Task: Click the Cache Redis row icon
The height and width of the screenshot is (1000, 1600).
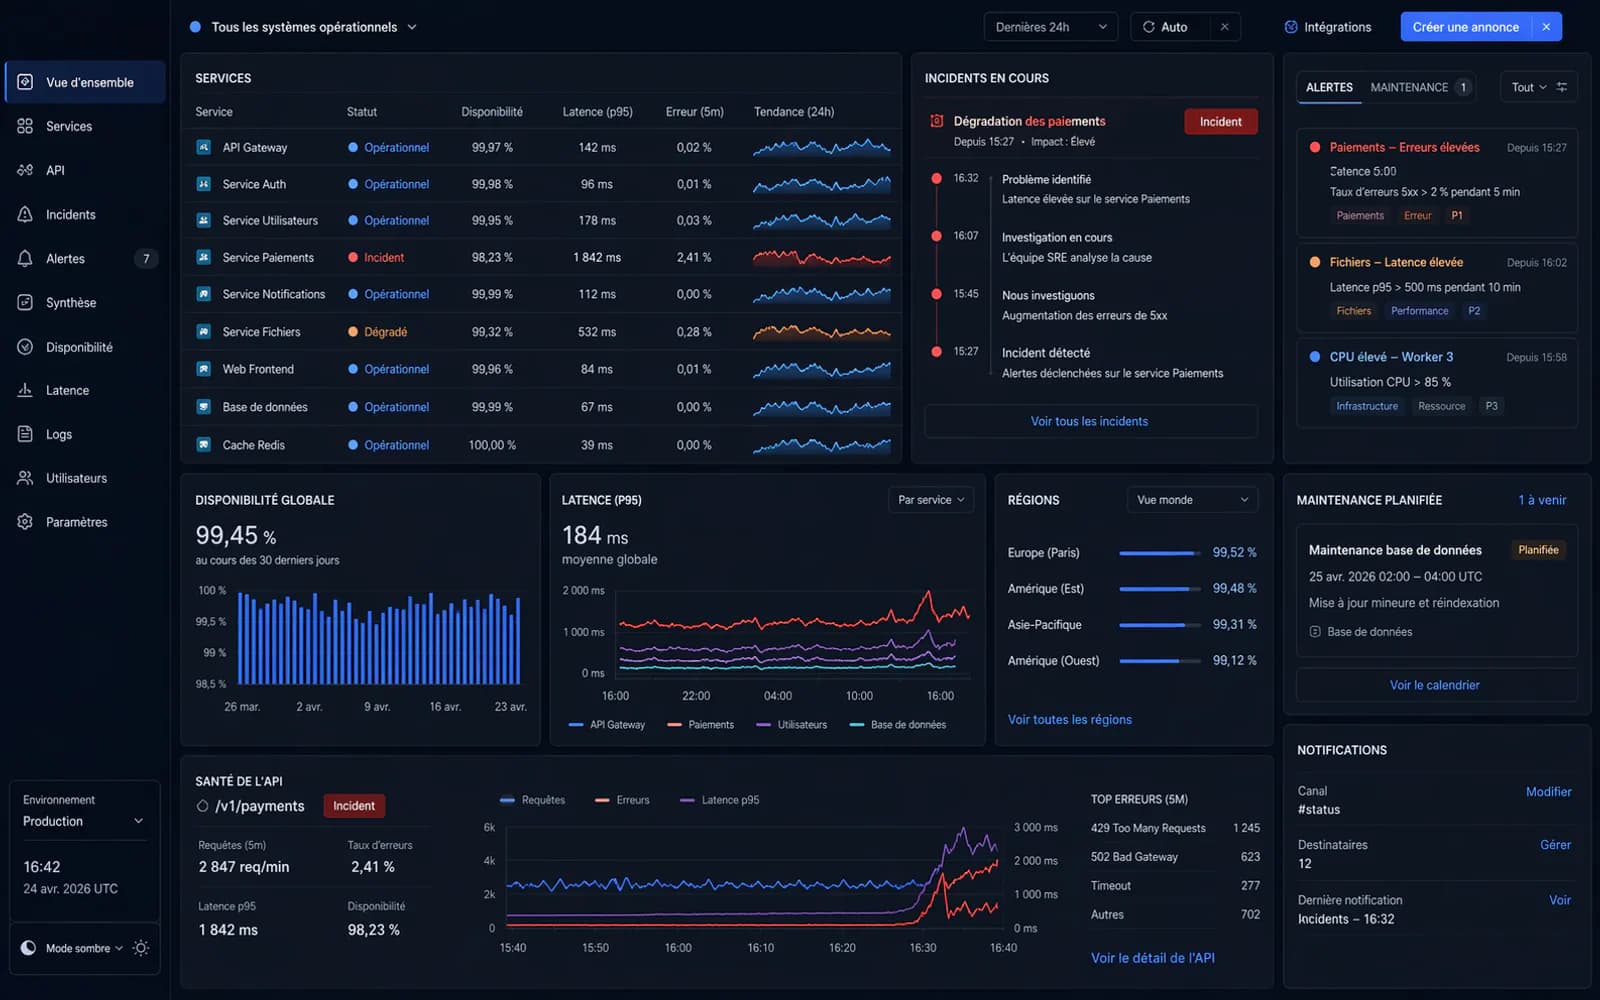Action: coord(203,444)
